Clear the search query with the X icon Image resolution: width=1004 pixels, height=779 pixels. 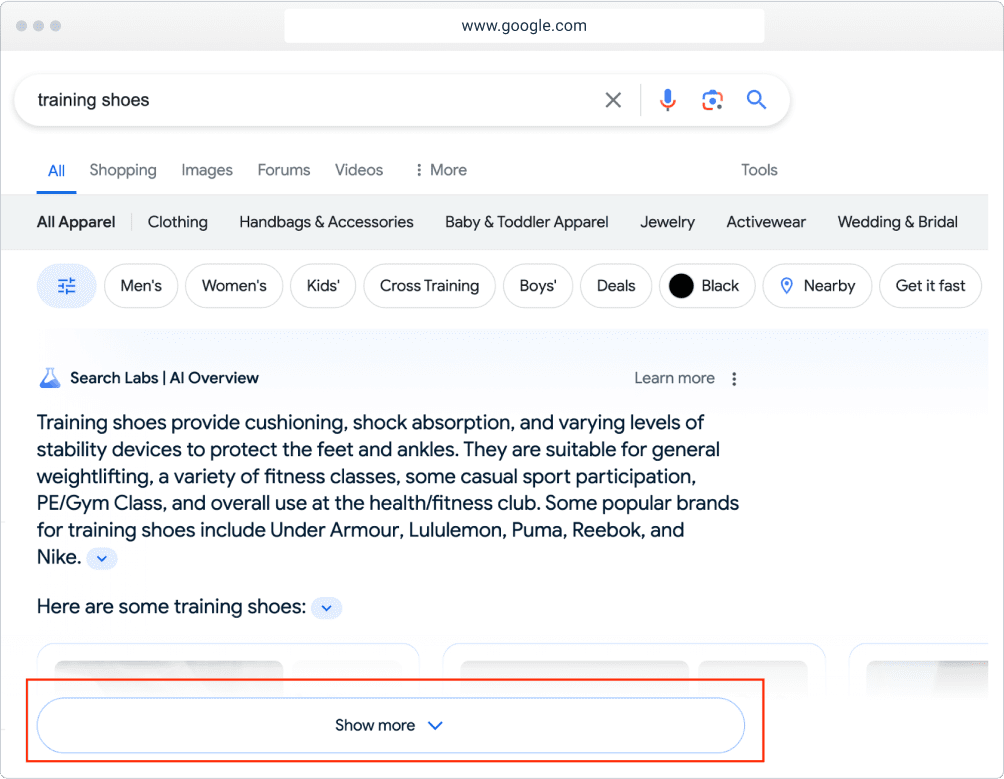coord(613,100)
